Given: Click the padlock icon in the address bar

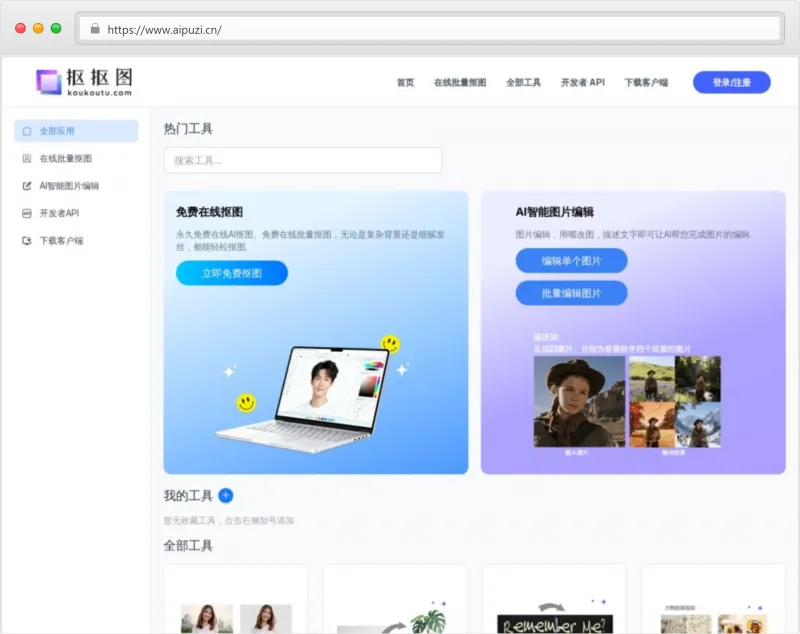Looking at the screenshot, I should click(x=95, y=28).
